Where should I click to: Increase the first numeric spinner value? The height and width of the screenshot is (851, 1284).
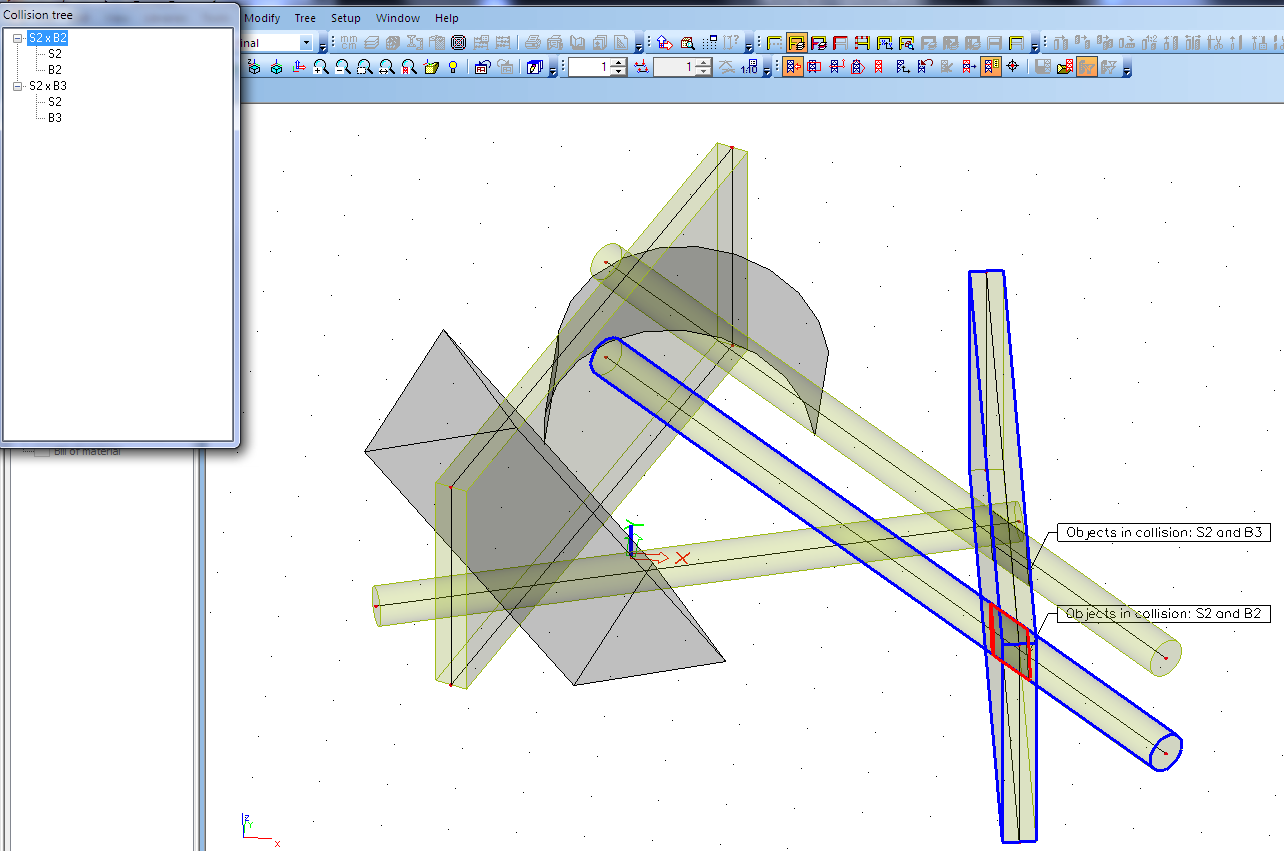619,63
